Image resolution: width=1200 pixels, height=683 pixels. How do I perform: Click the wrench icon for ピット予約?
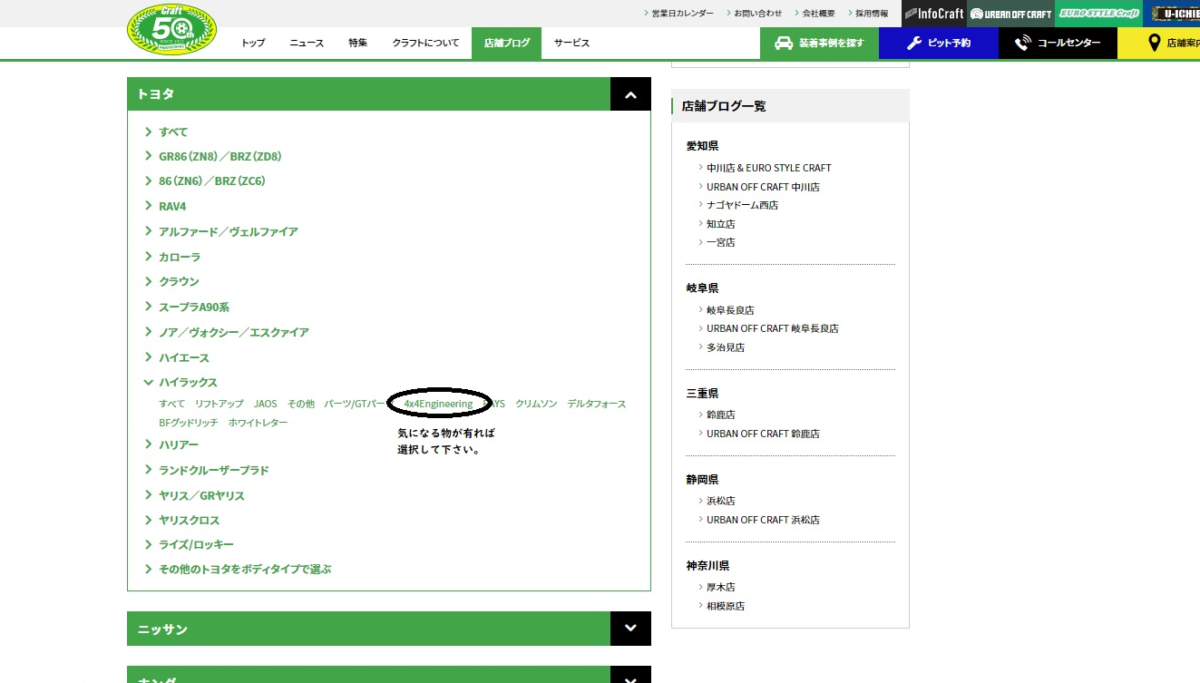[x=914, y=43]
